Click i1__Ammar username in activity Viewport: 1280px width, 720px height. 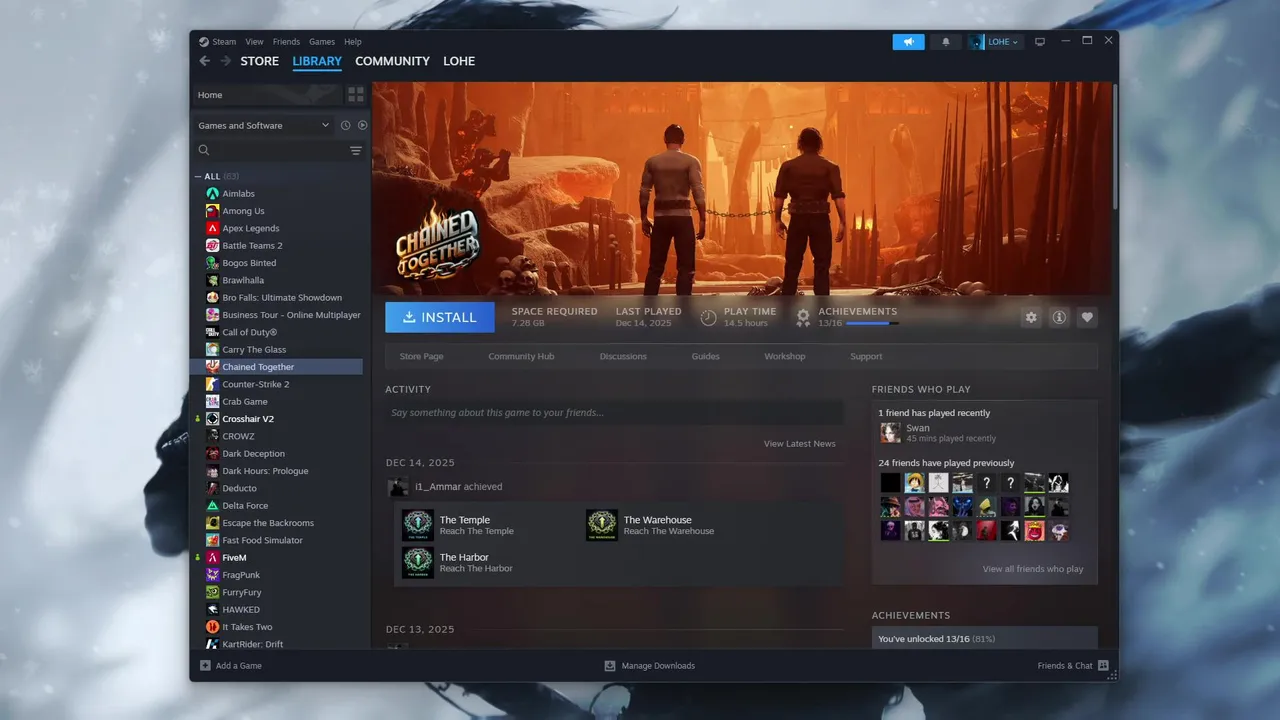pos(436,487)
